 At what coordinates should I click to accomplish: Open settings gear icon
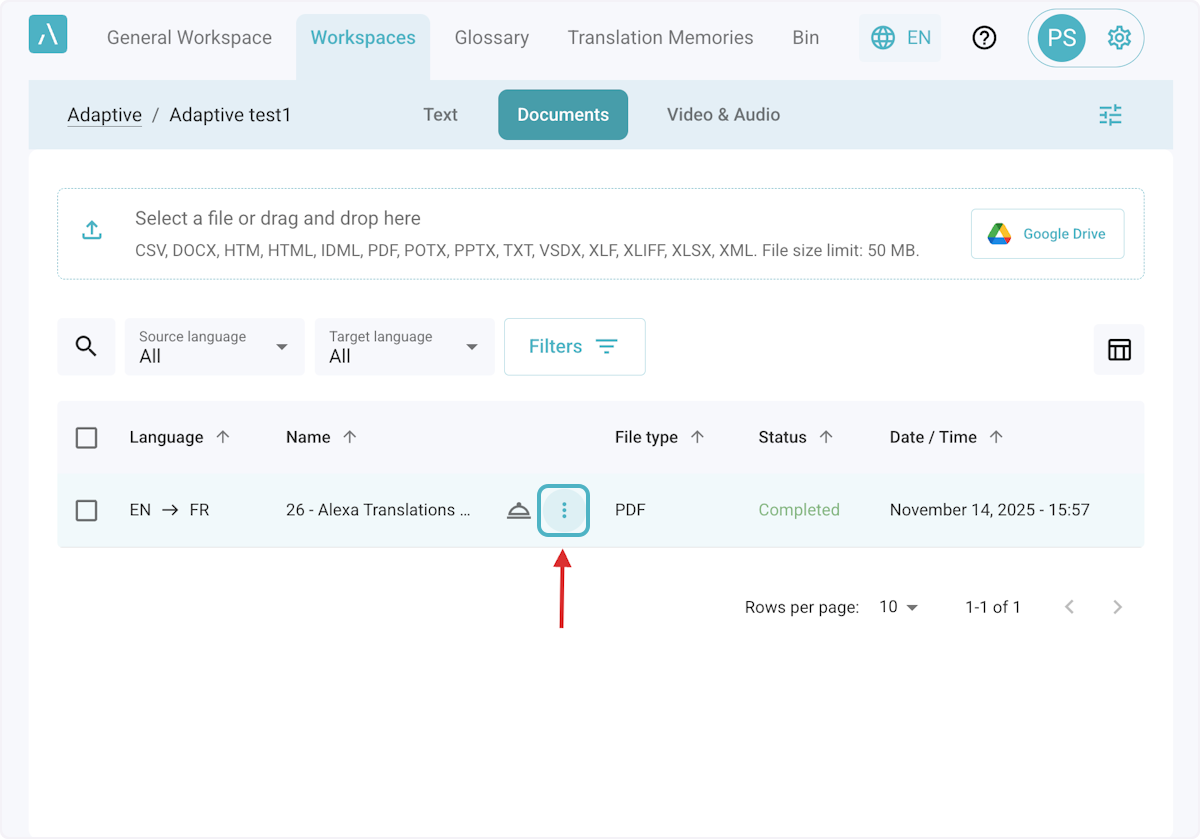pos(1119,38)
